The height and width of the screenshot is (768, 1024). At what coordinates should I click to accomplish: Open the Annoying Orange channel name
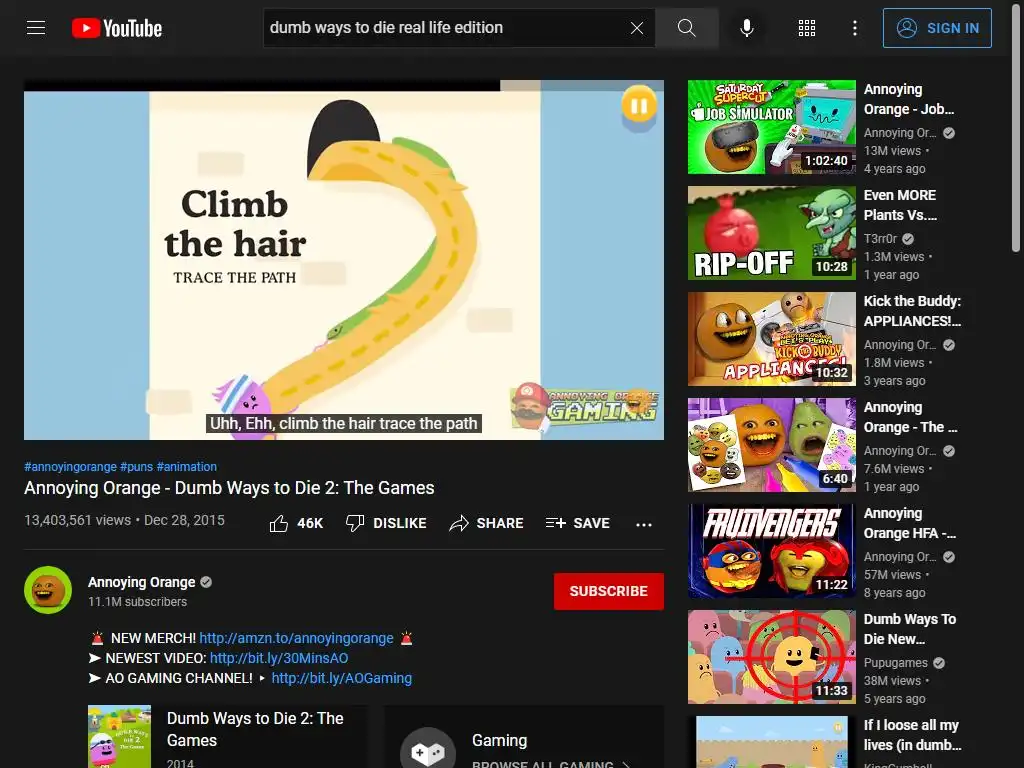pyautogui.click(x=142, y=582)
